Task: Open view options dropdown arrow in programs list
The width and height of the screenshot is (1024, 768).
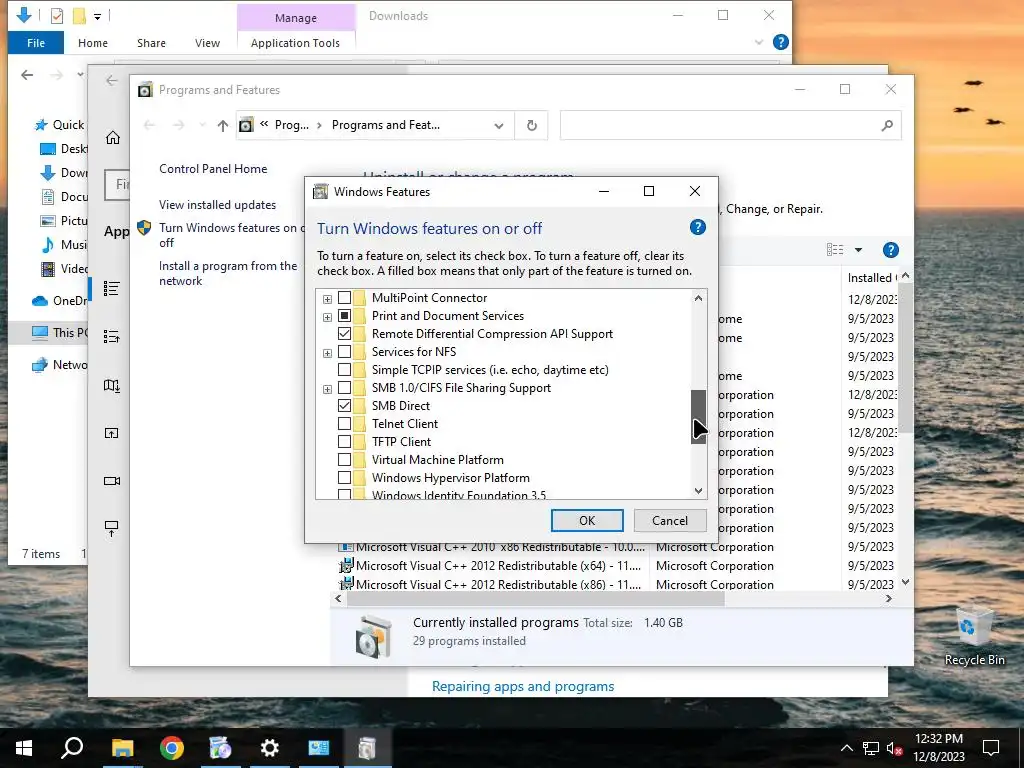Action: (x=858, y=250)
